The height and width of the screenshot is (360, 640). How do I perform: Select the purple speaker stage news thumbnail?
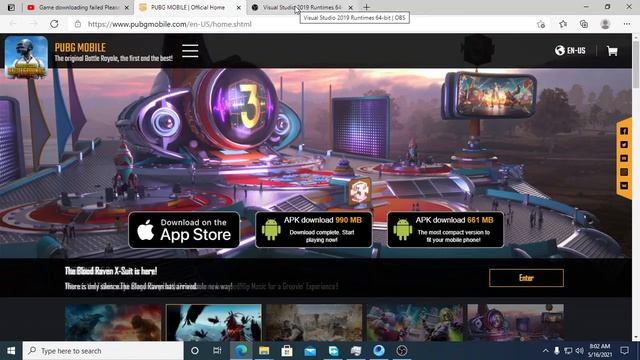point(516,322)
